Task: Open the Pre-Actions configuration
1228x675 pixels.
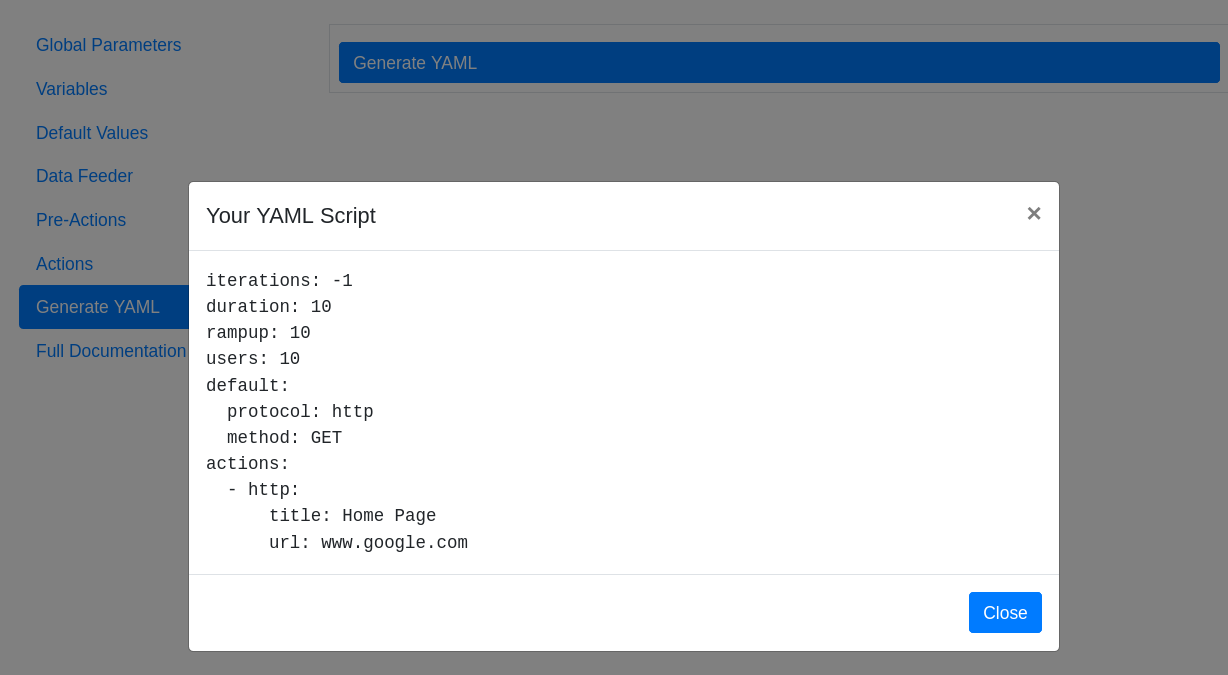Action: [81, 220]
